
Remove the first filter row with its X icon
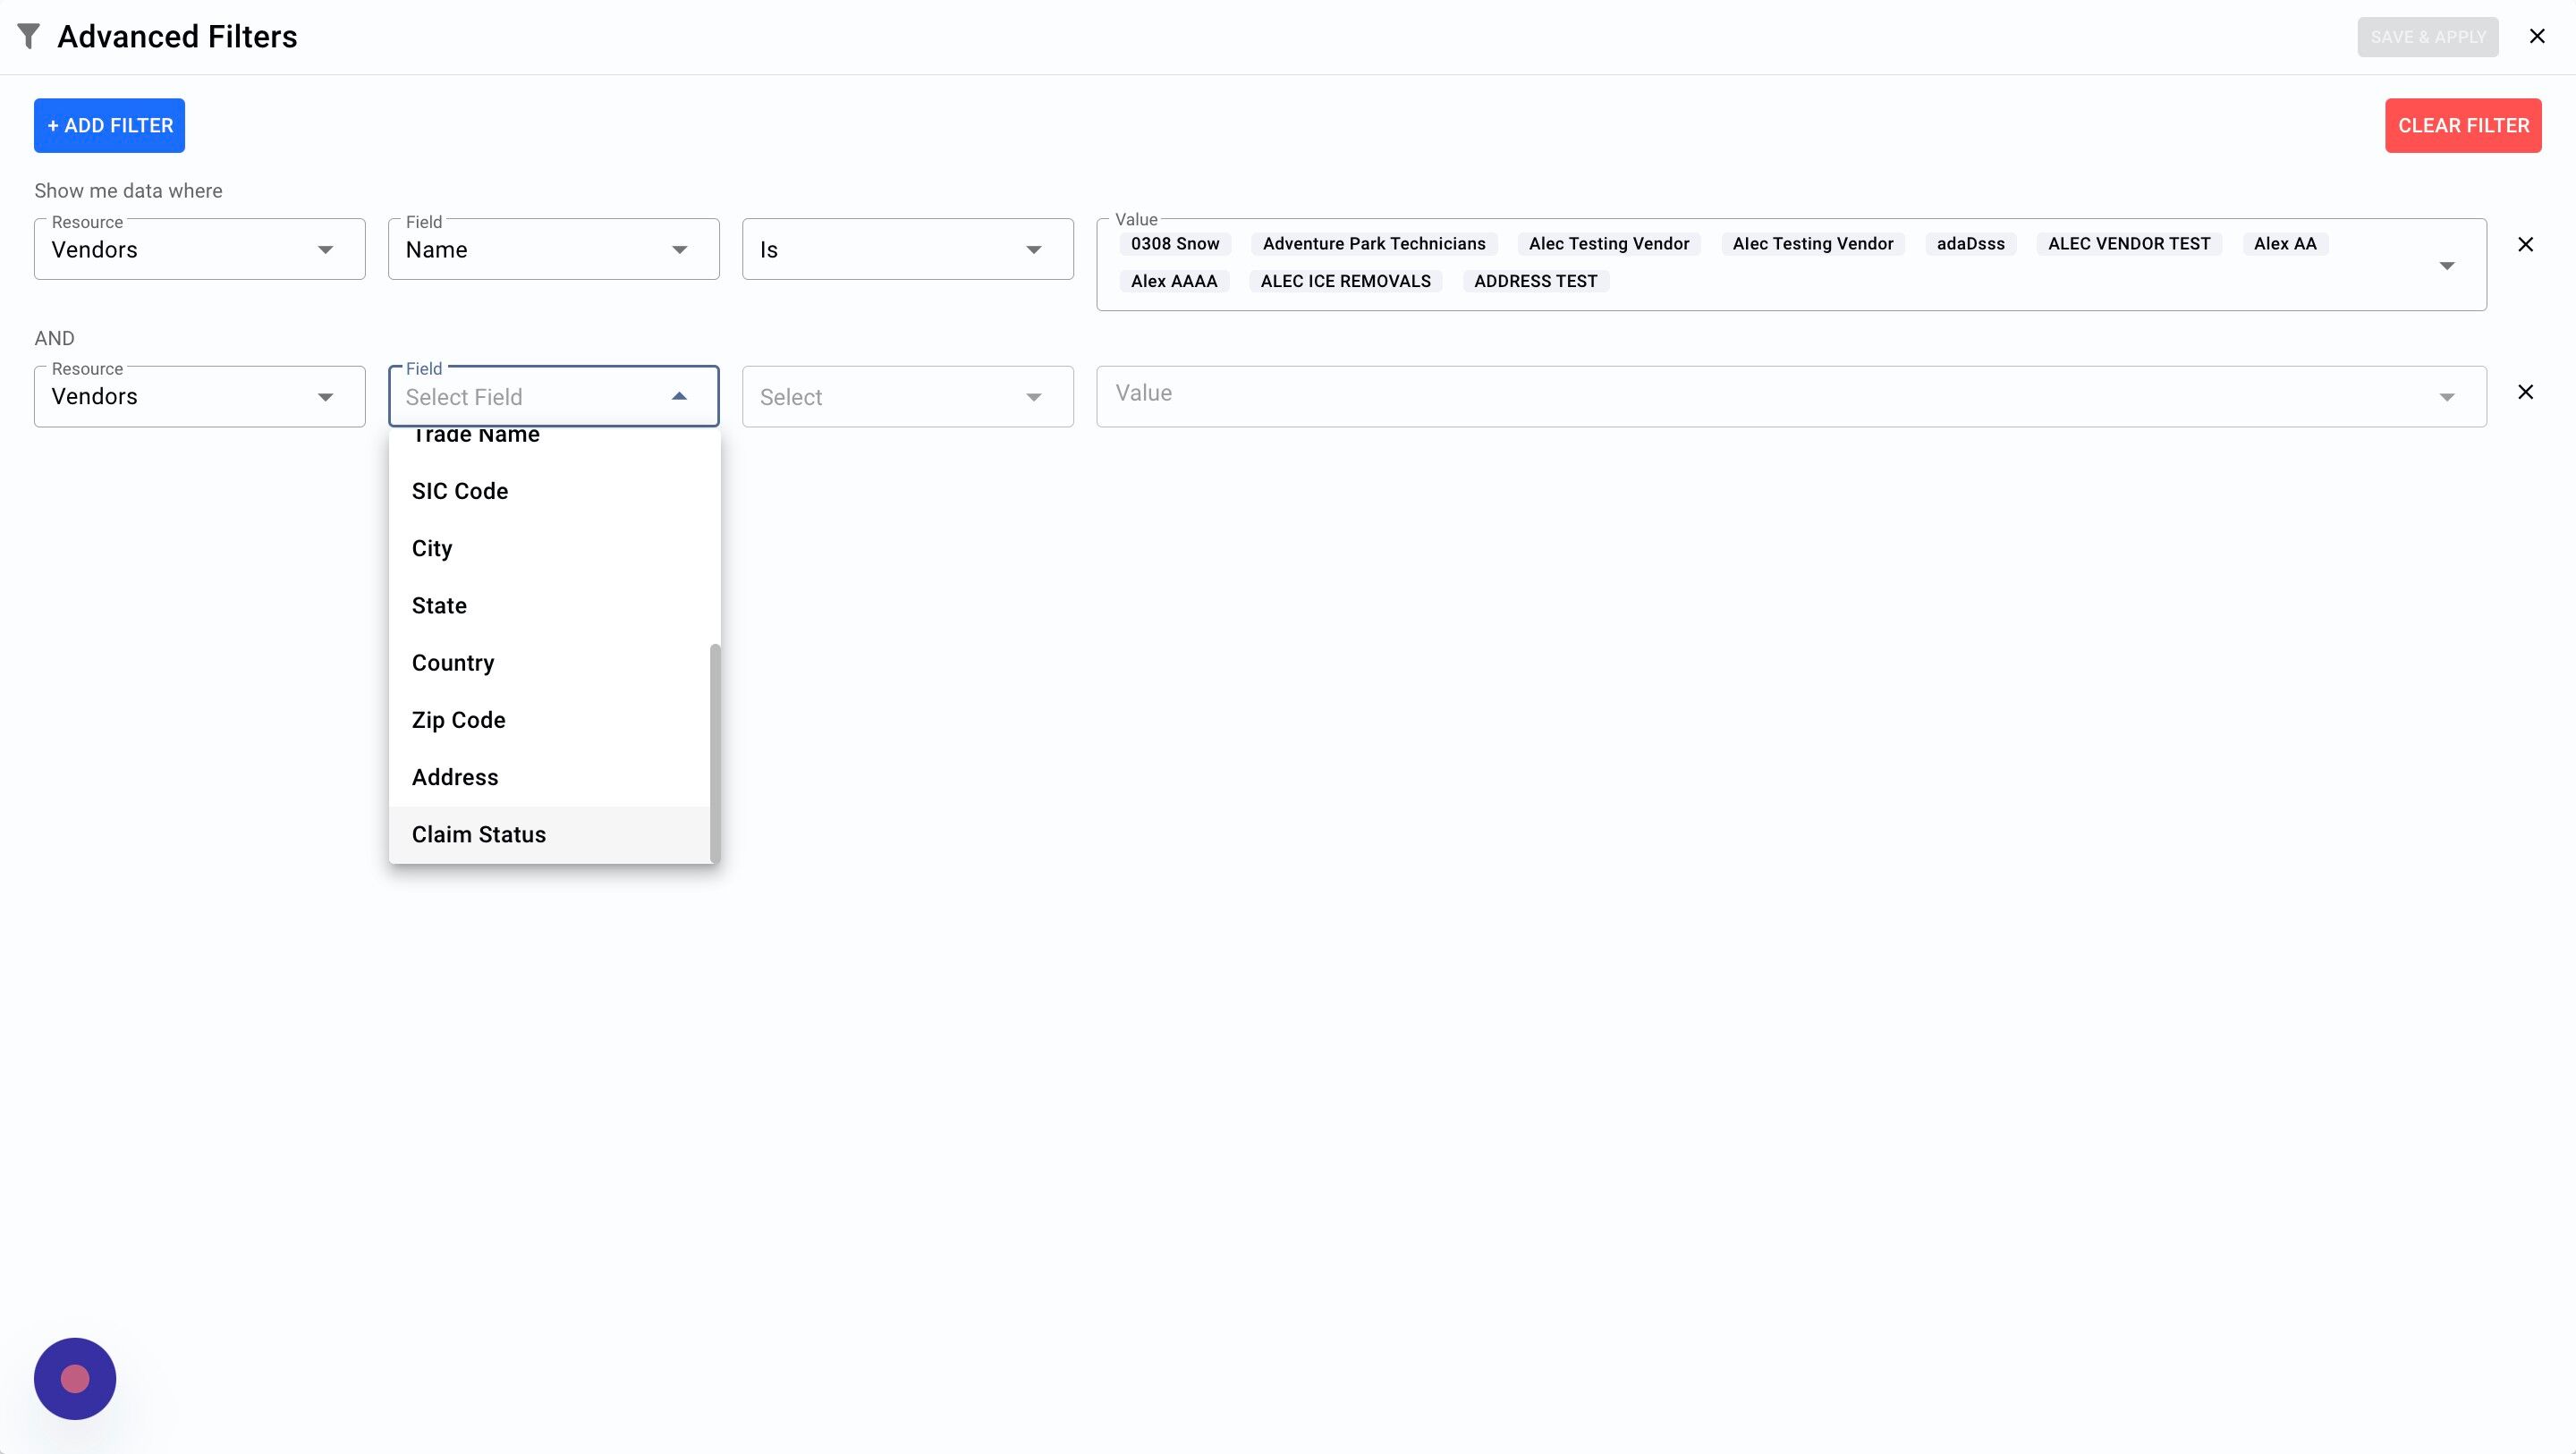pyautogui.click(x=2525, y=245)
